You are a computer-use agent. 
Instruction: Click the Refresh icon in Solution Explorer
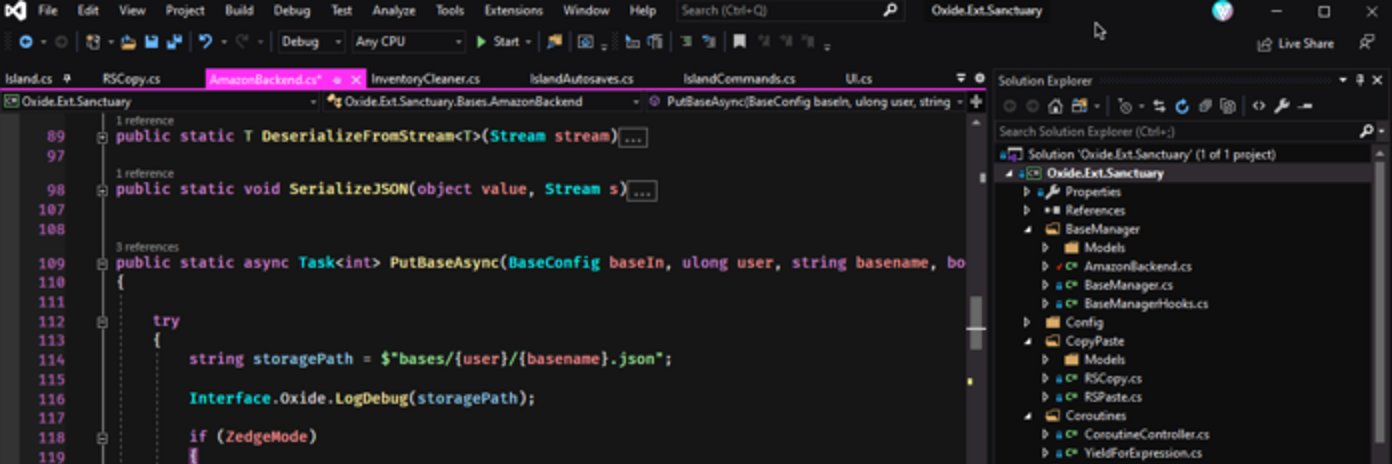(x=1182, y=106)
